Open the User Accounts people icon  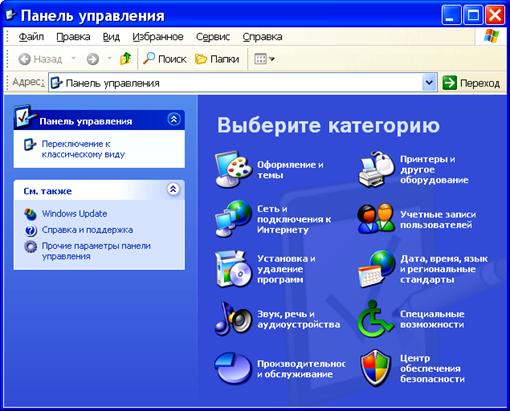coord(376,218)
